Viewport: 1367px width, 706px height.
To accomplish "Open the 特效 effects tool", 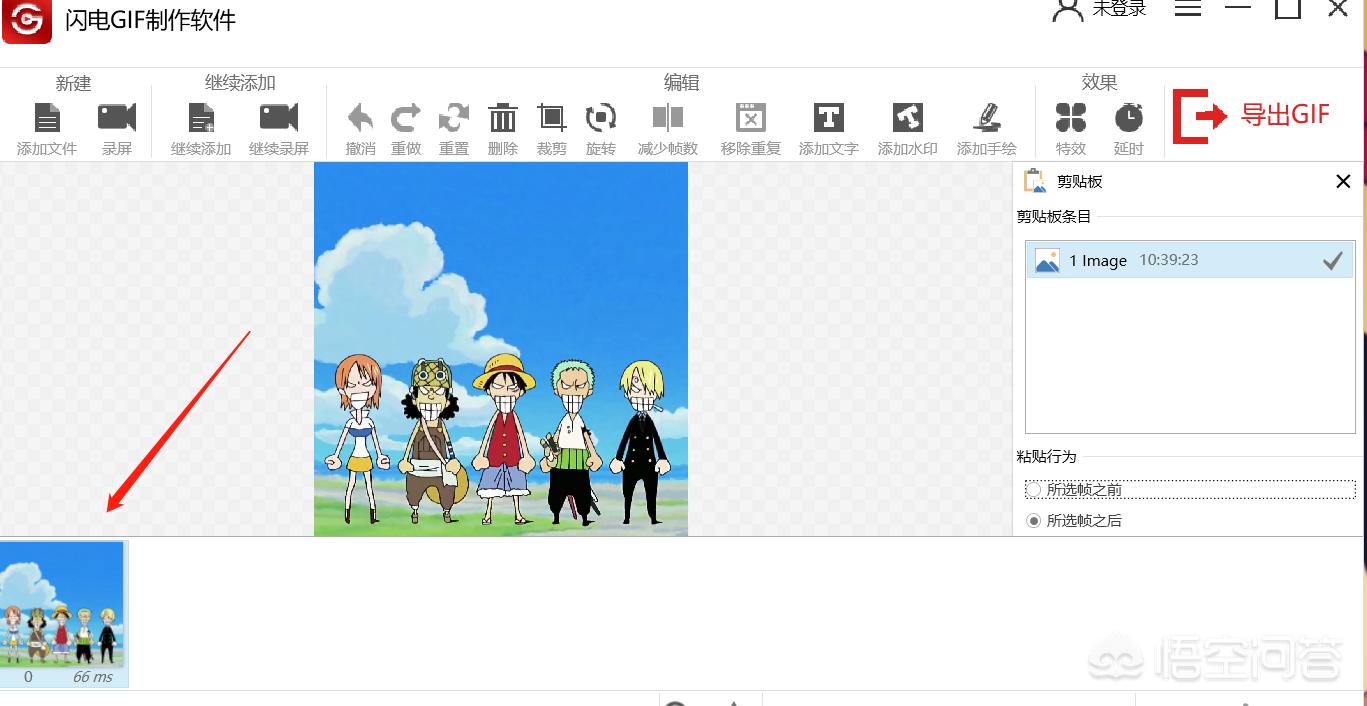I will 1071,119.
